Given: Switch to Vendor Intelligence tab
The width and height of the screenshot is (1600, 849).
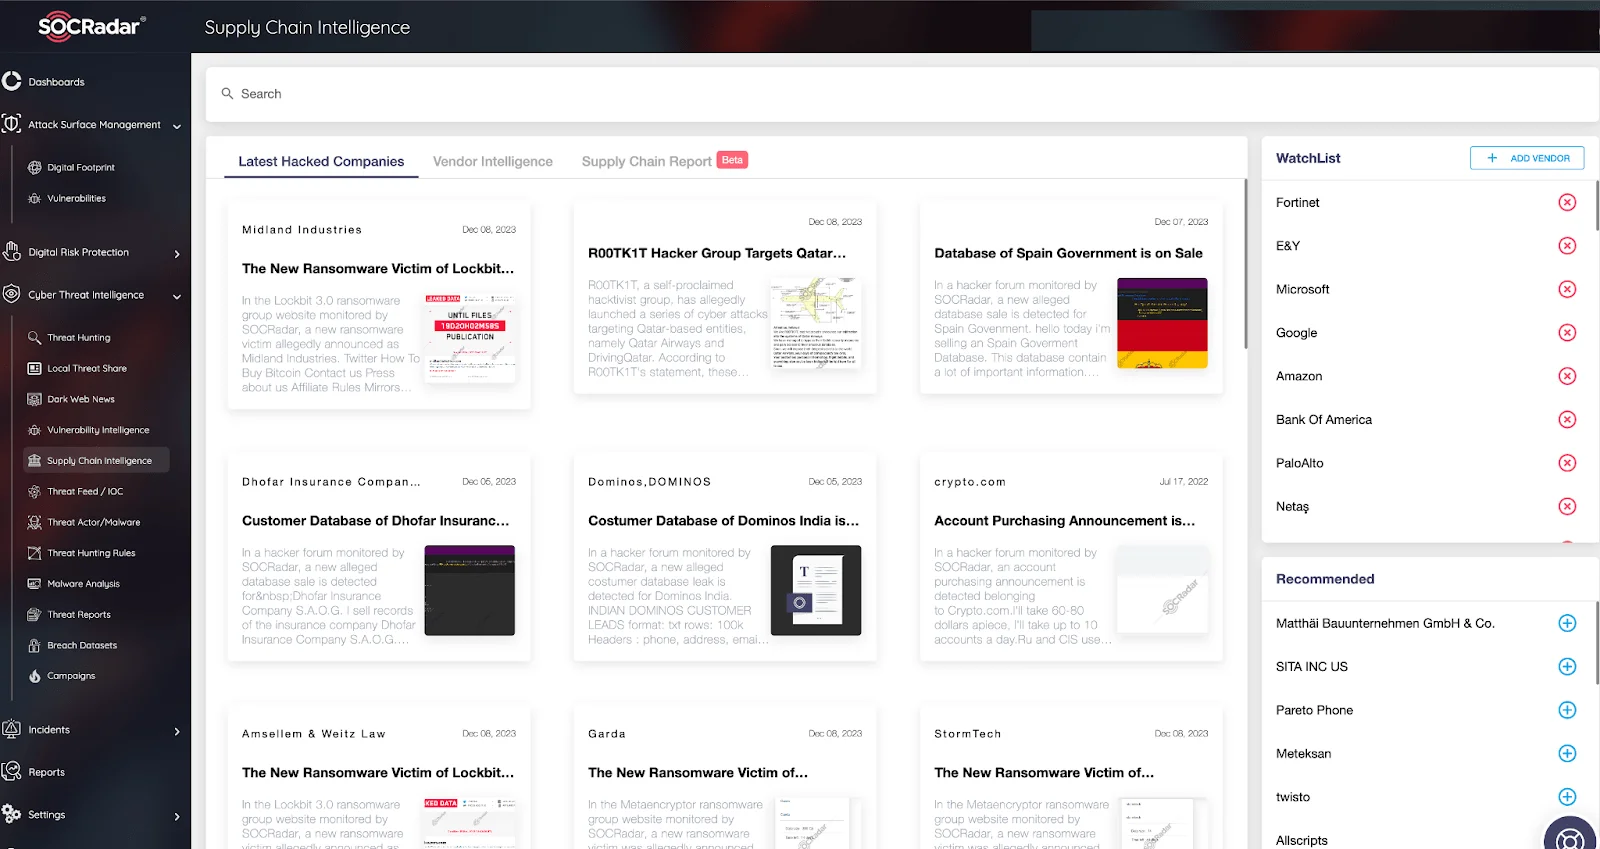Looking at the screenshot, I should click(x=493, y=161).
